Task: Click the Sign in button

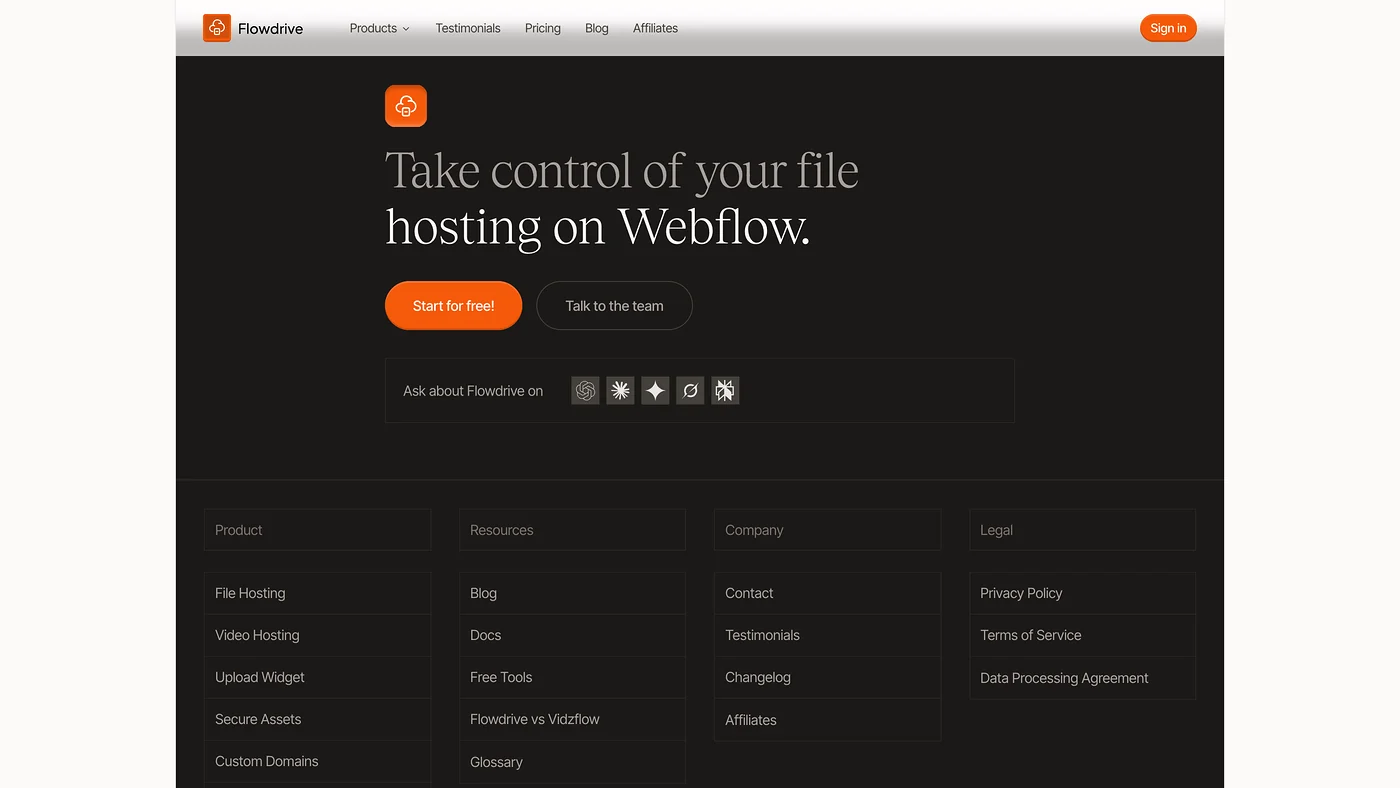Action: [x=1168, y=28]
